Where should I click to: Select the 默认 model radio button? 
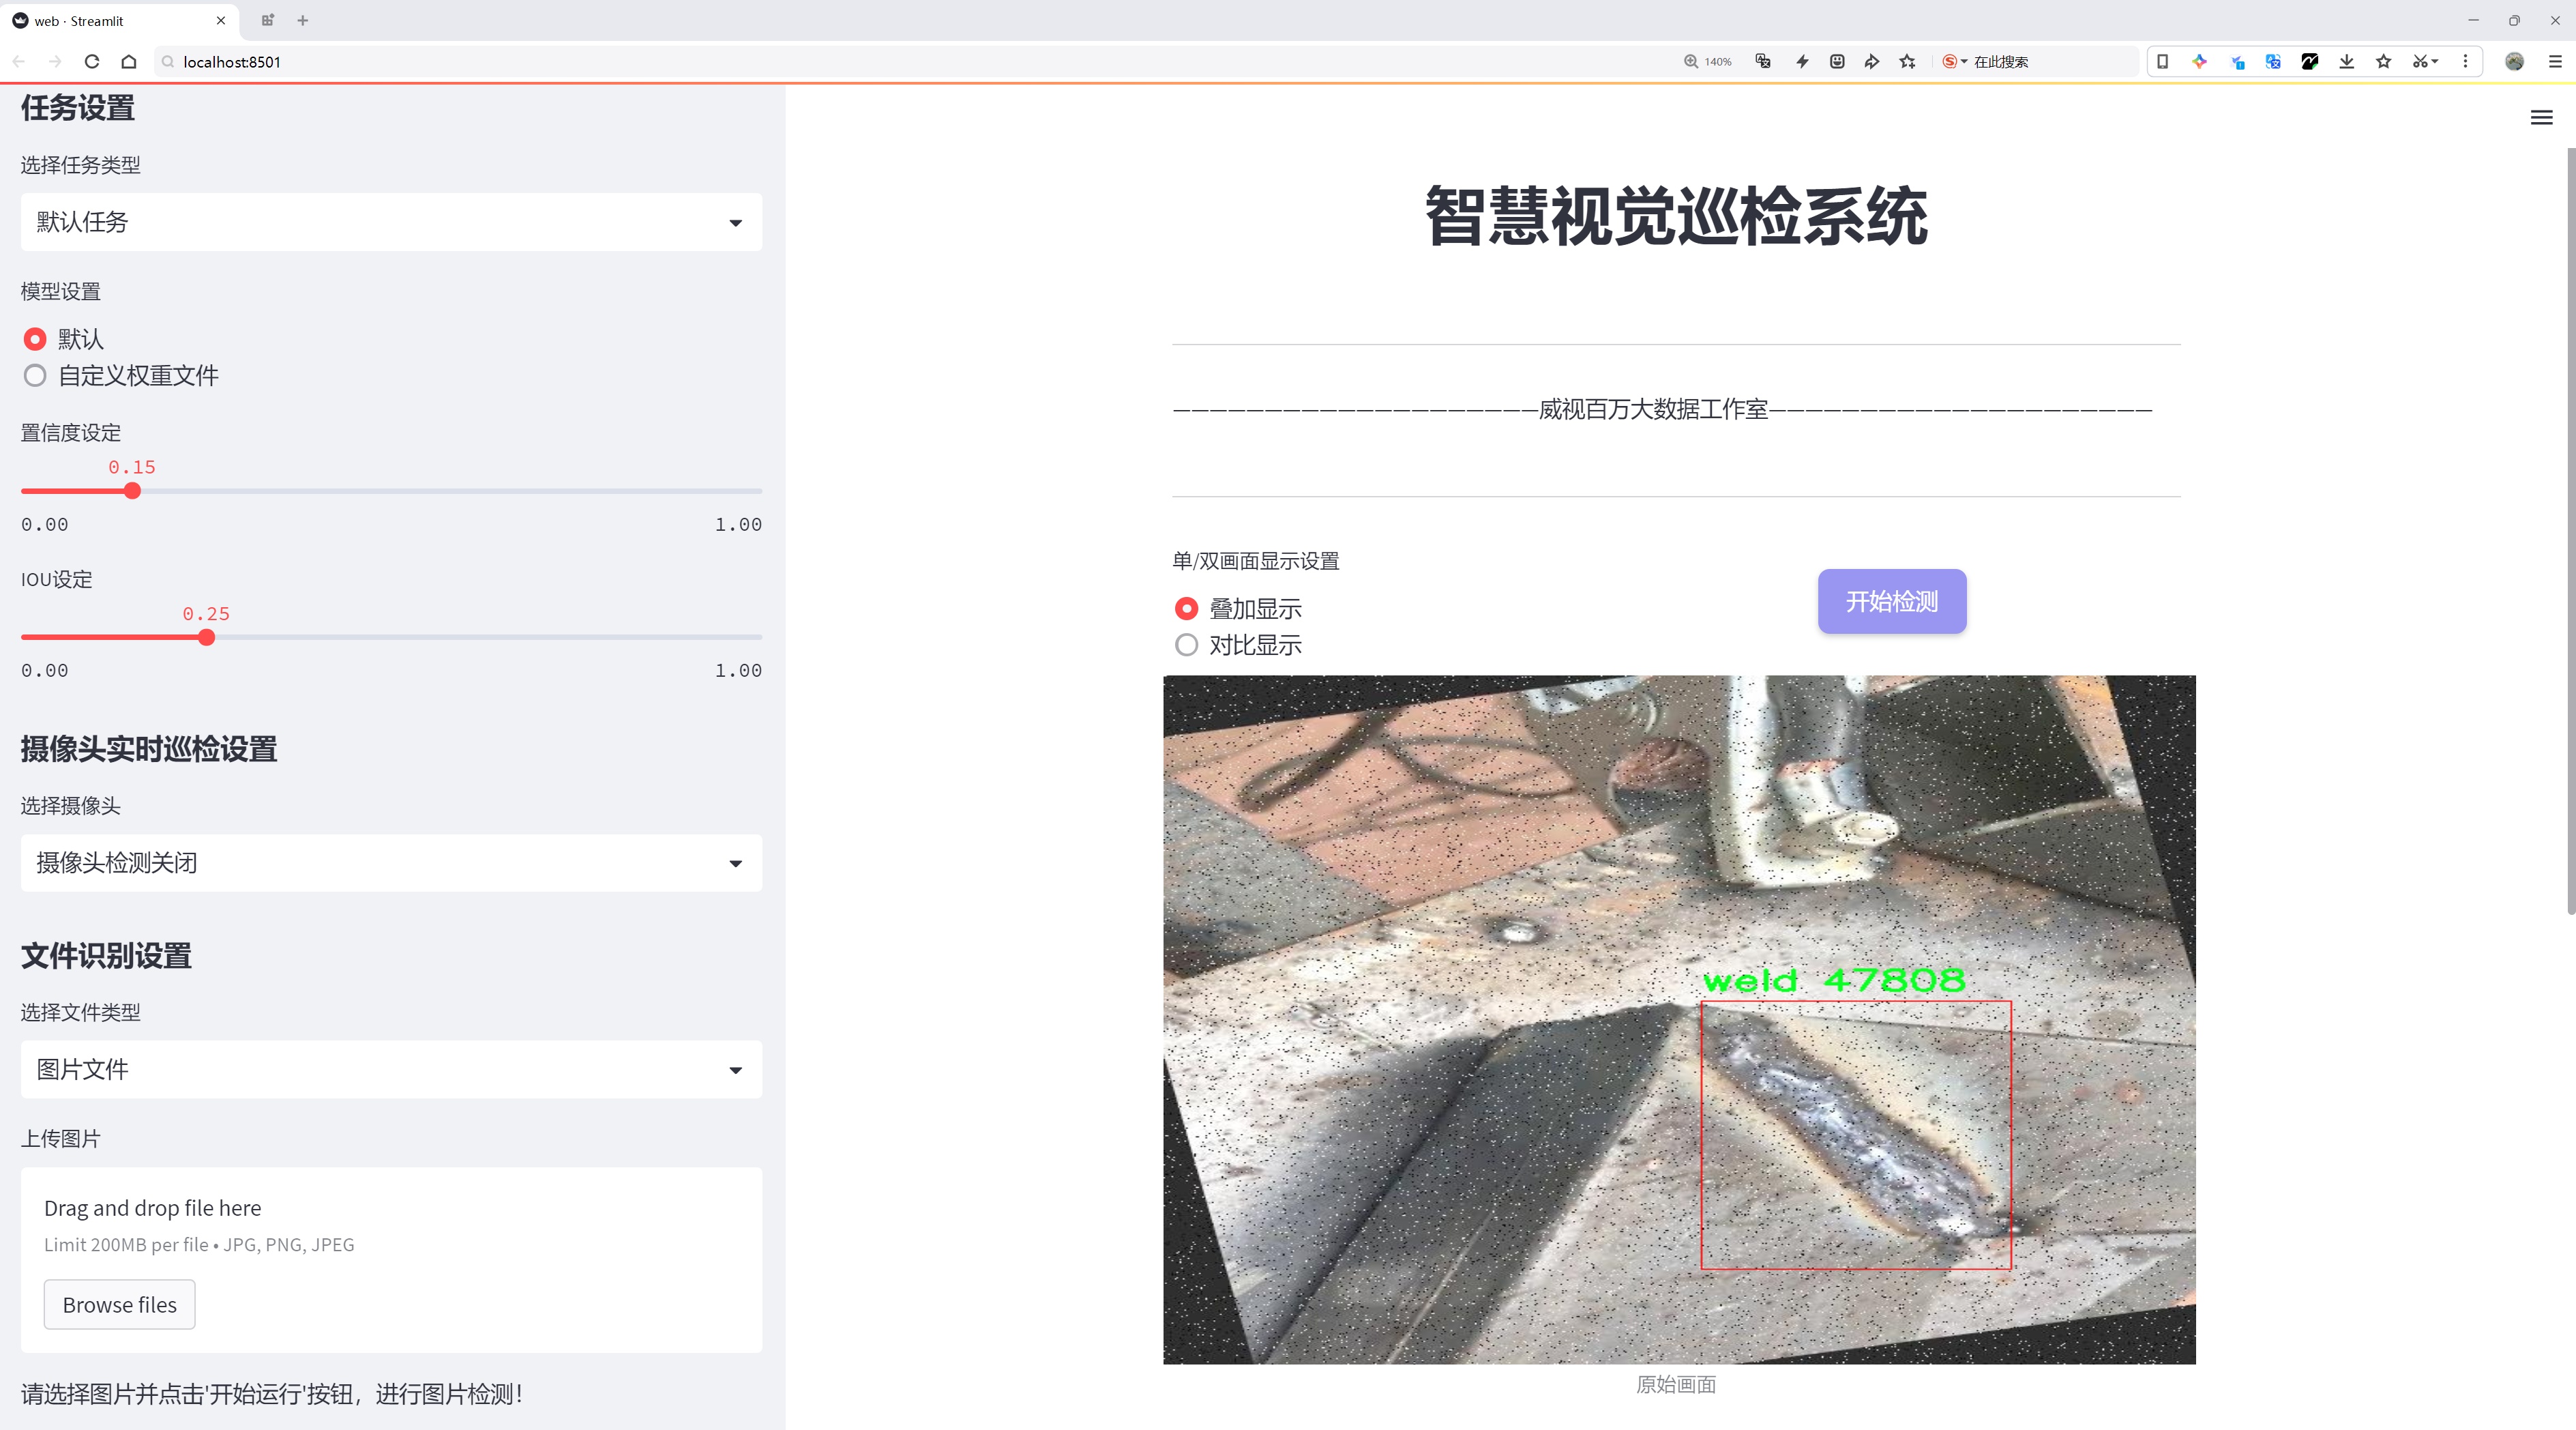tap(35, 339)
